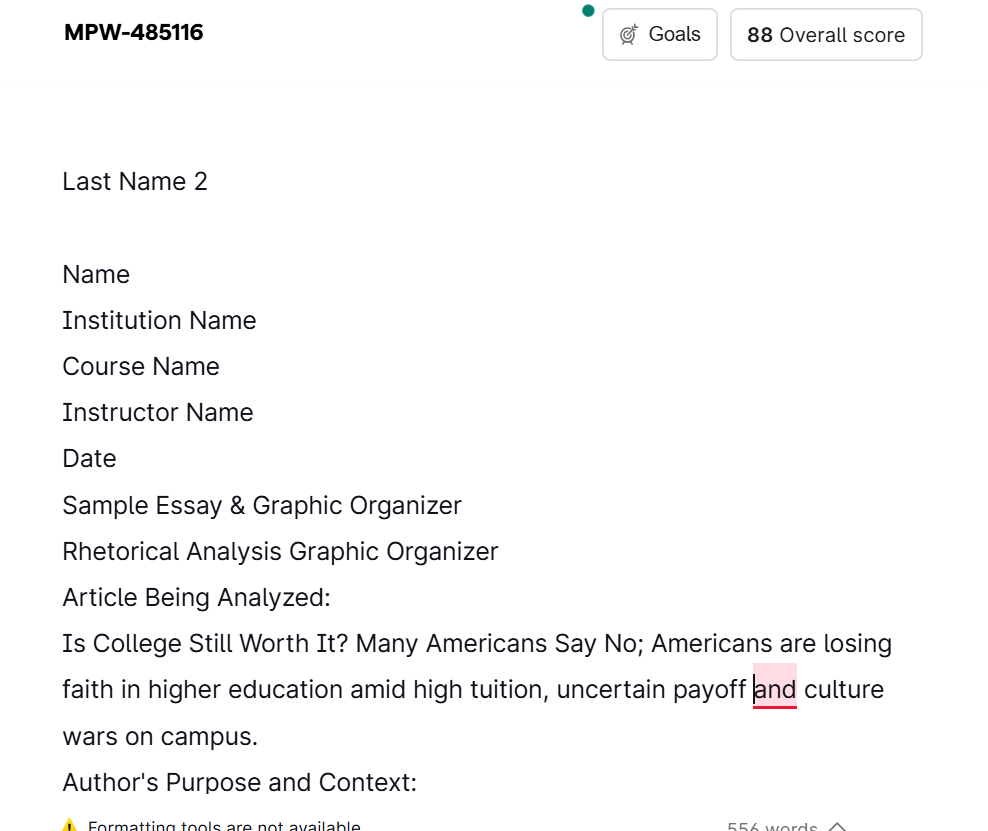
Task: View the 88 Overall score details
Action: [x=825, y=35]
